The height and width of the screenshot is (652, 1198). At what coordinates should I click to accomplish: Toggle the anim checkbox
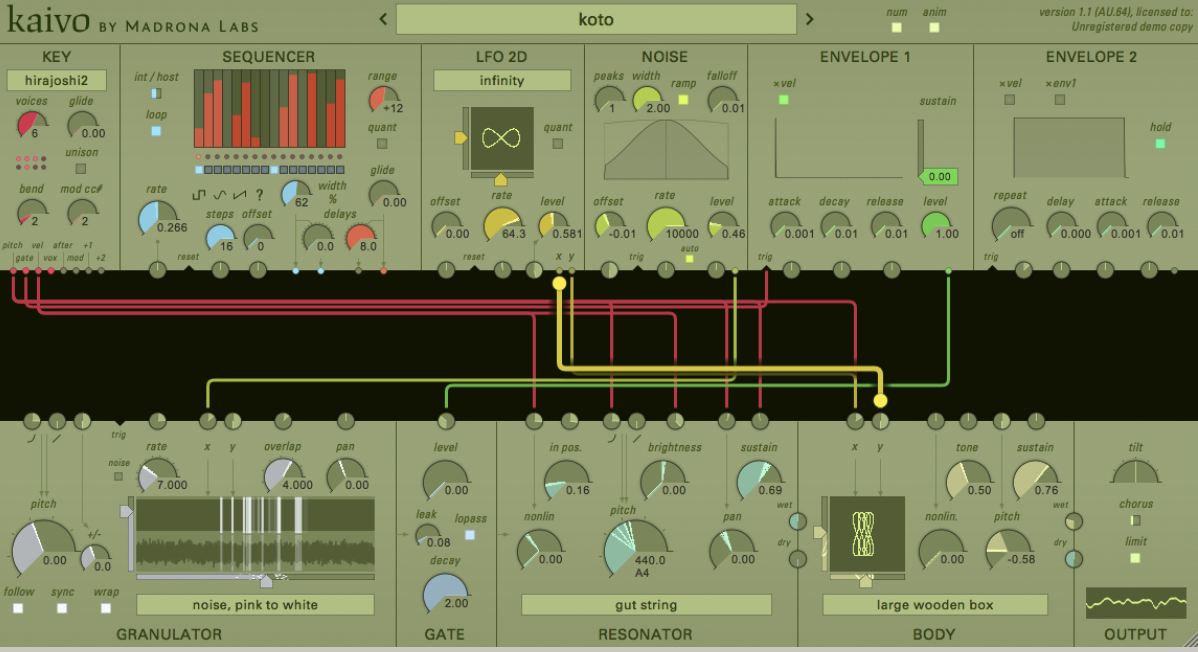(x=934, y=28)
